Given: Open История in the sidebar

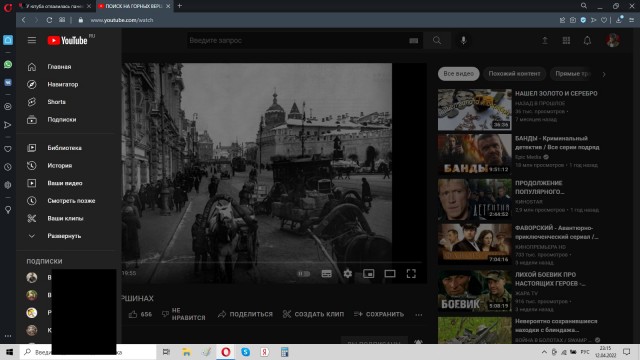Looking at the screenshot, I should point(60,165).
